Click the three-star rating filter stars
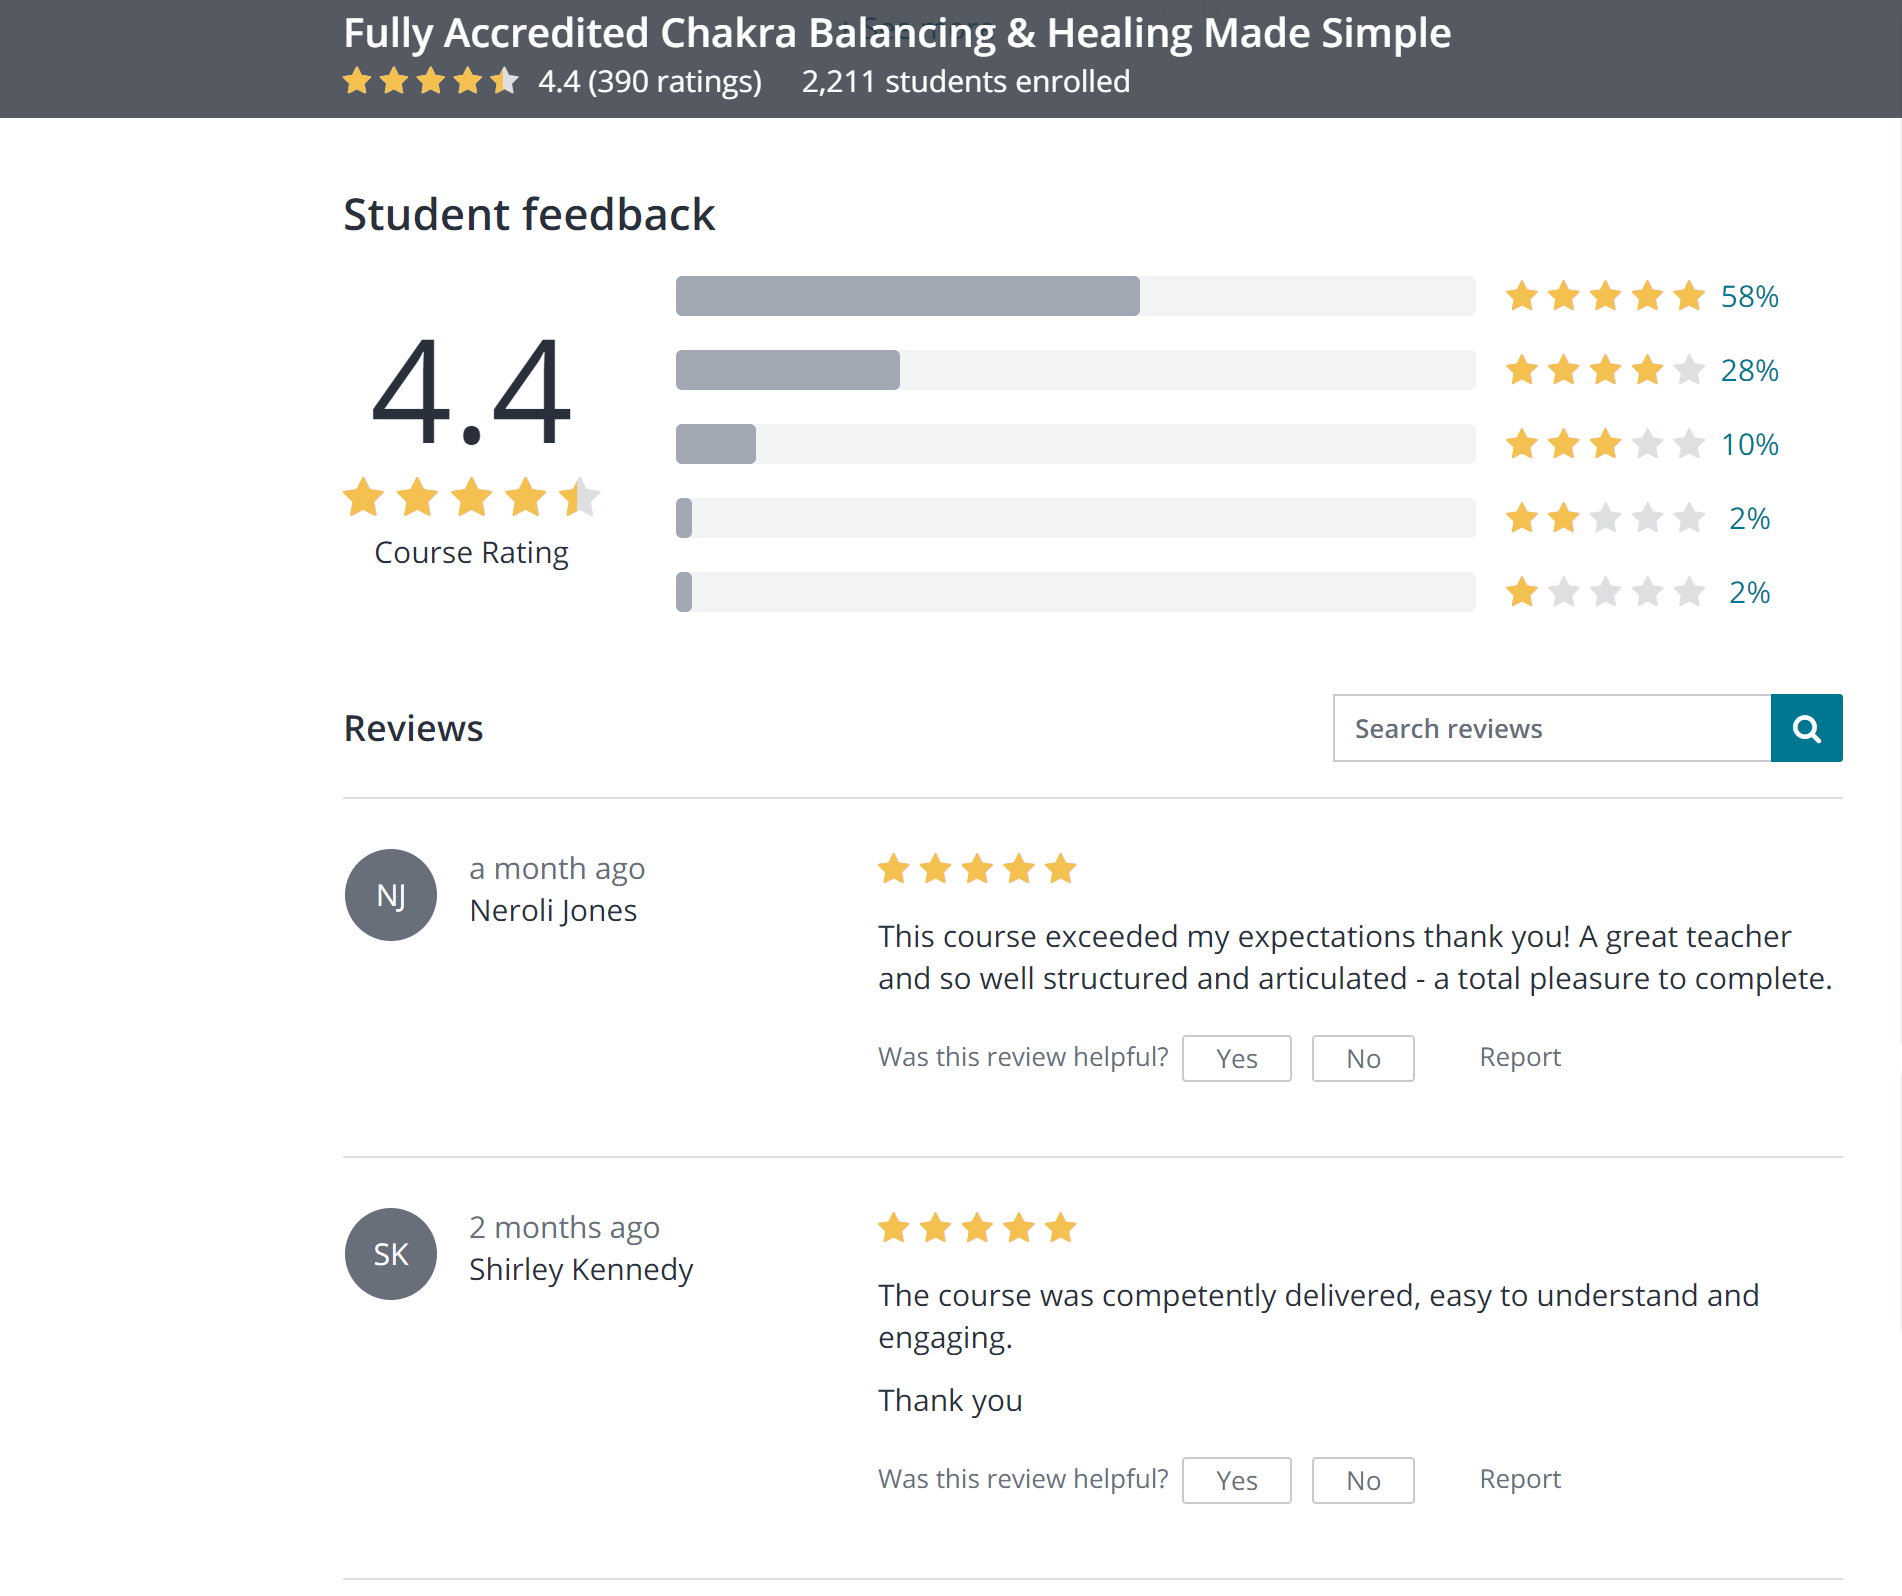Image resolution: width=1902 pixels, height=1596 pixels. point(1605,444)
